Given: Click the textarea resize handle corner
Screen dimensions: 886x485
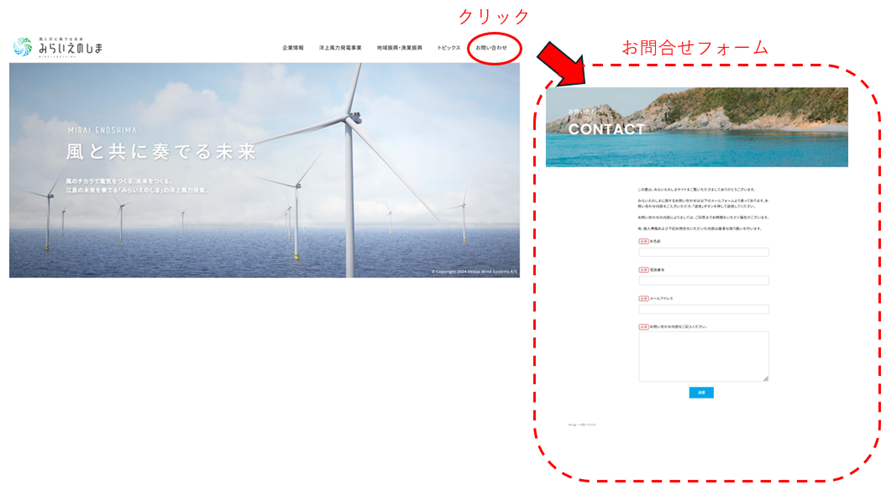Looking at the screenshot, I should 766,378.
